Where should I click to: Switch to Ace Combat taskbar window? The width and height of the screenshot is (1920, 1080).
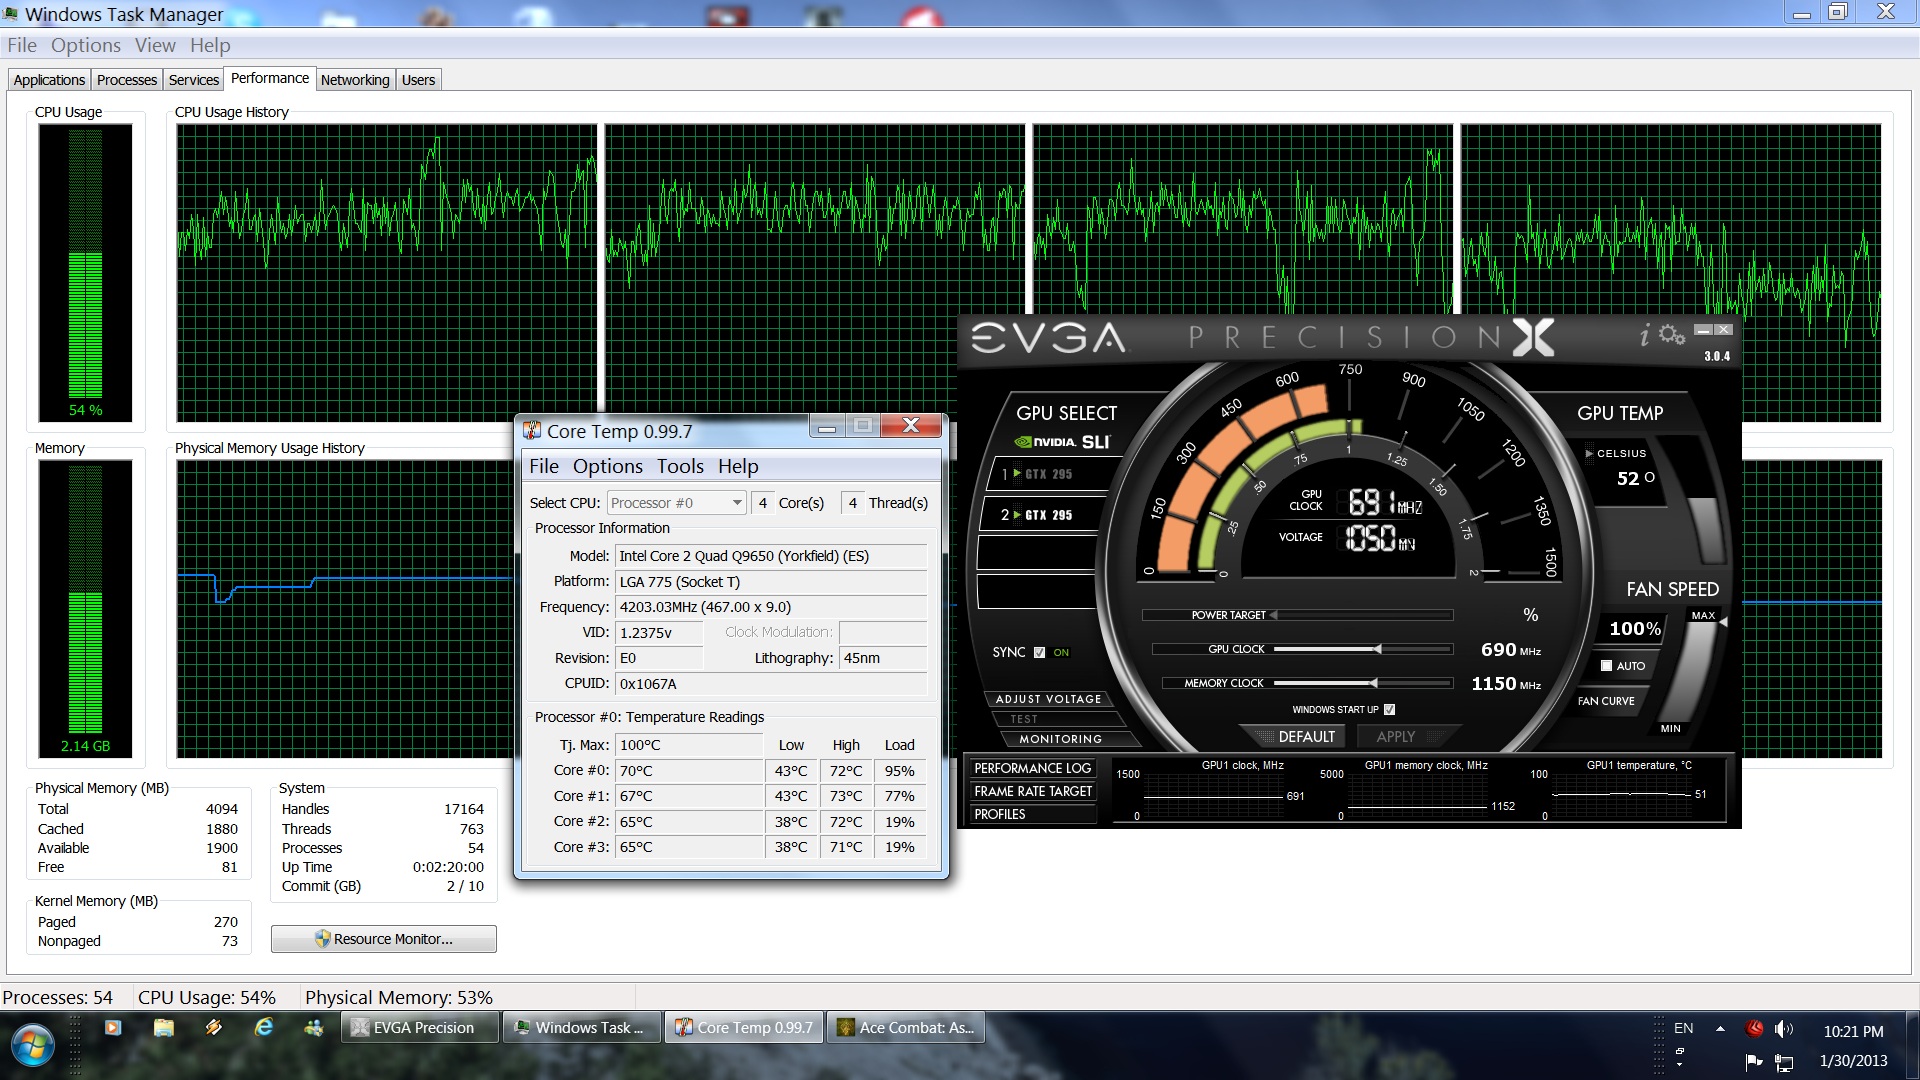click(905, 1028)
